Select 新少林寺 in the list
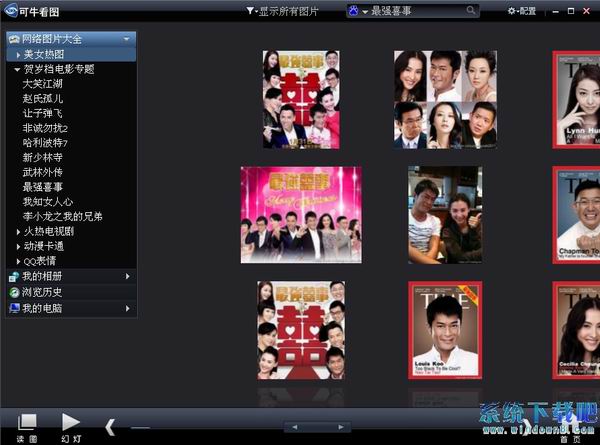The image size is (600, 445). coord(42,157)
